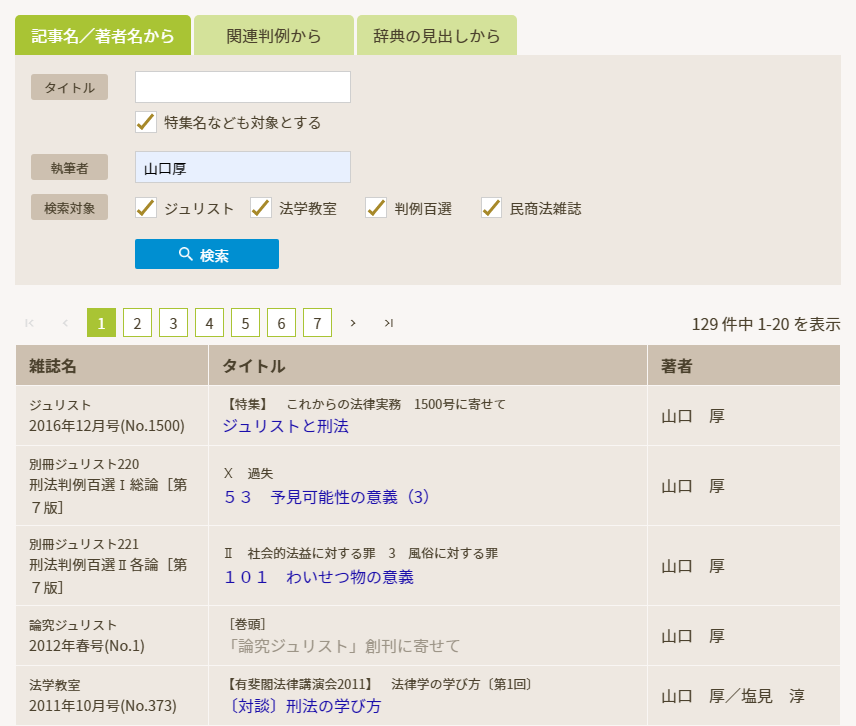Advance to next page arrow
The height and width of the screenshot is (726, 856).
click(x=353, y=323)
